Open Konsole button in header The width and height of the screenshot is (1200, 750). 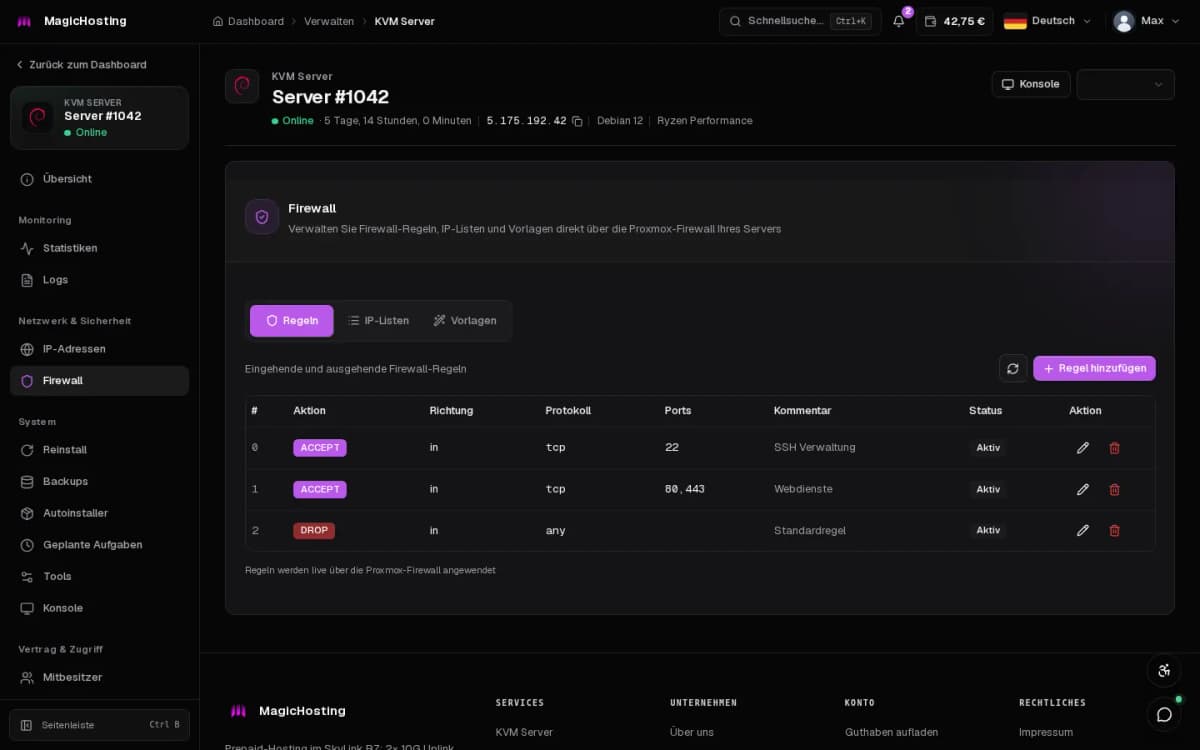[1031, 84]
